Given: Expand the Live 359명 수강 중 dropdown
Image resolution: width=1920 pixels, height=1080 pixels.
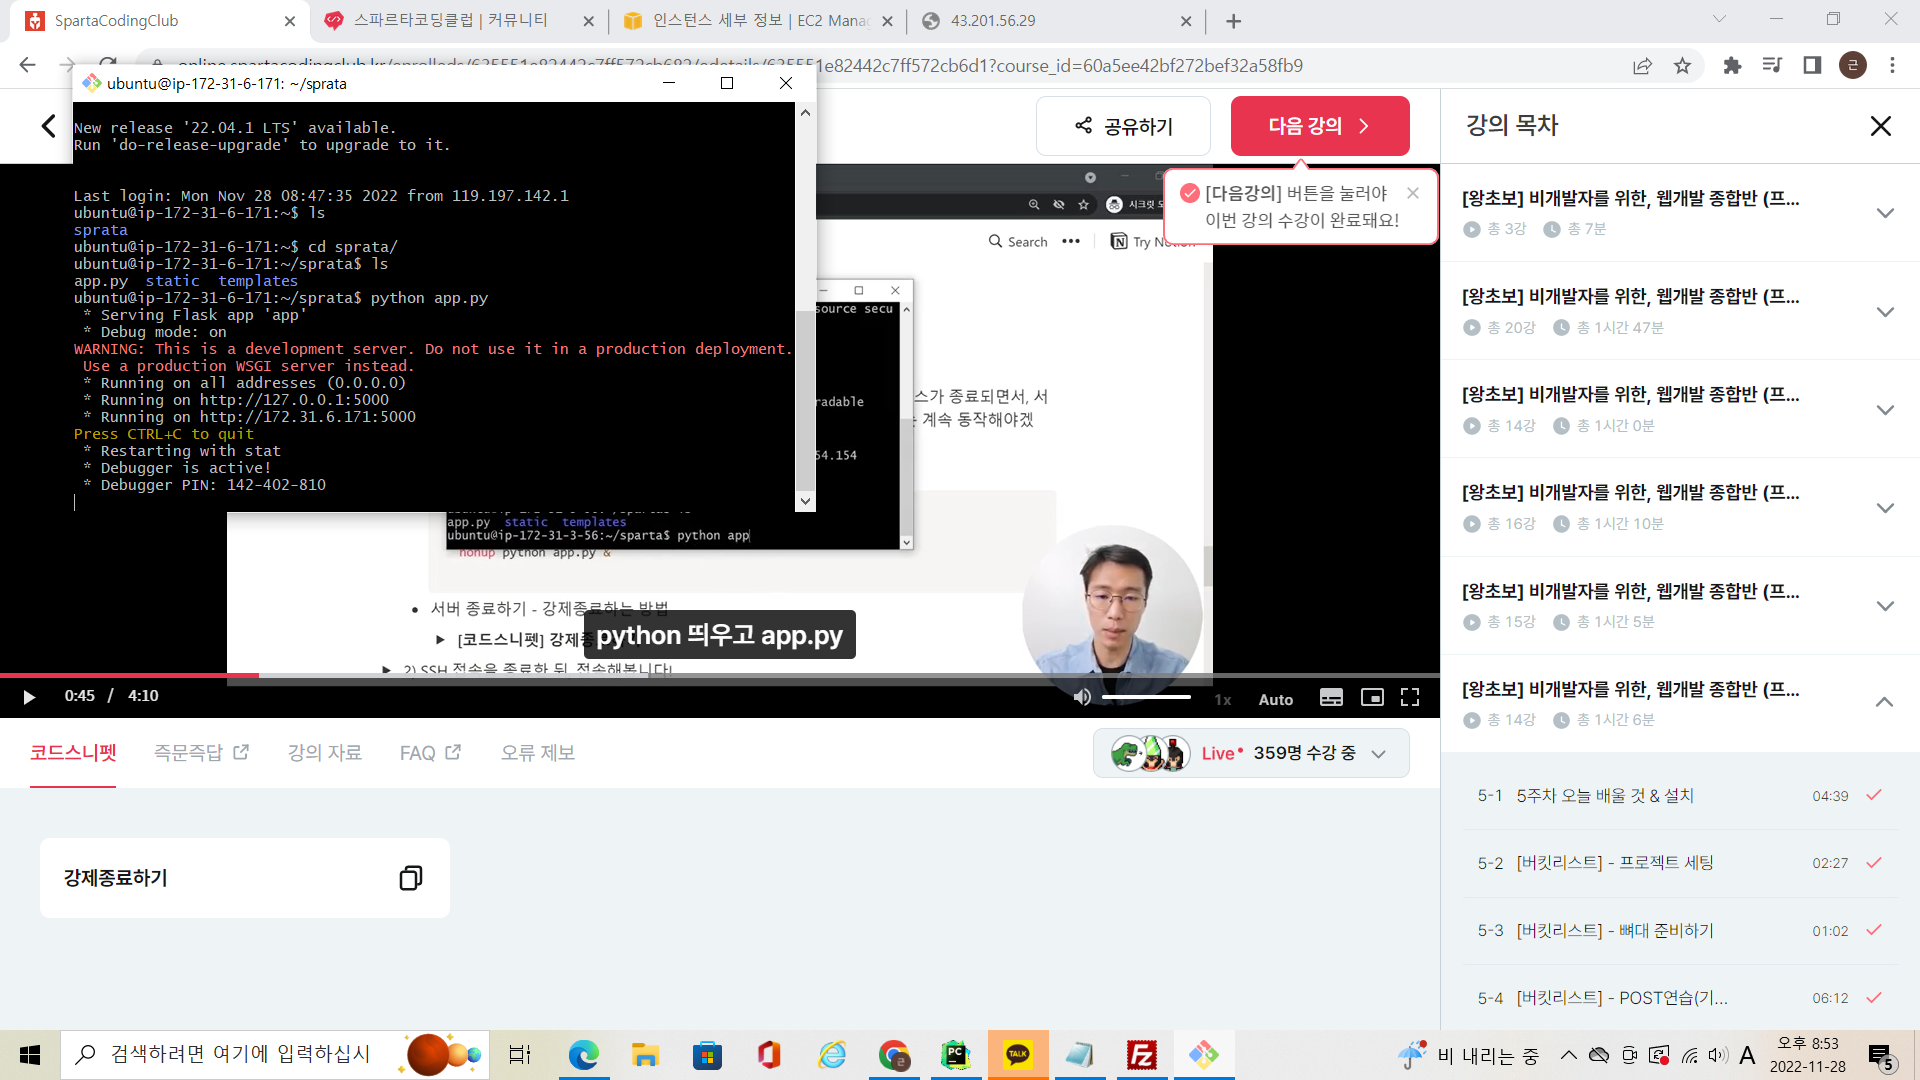Looking at the screenshot, I should pyautogui.click(x=1251, y=753).
